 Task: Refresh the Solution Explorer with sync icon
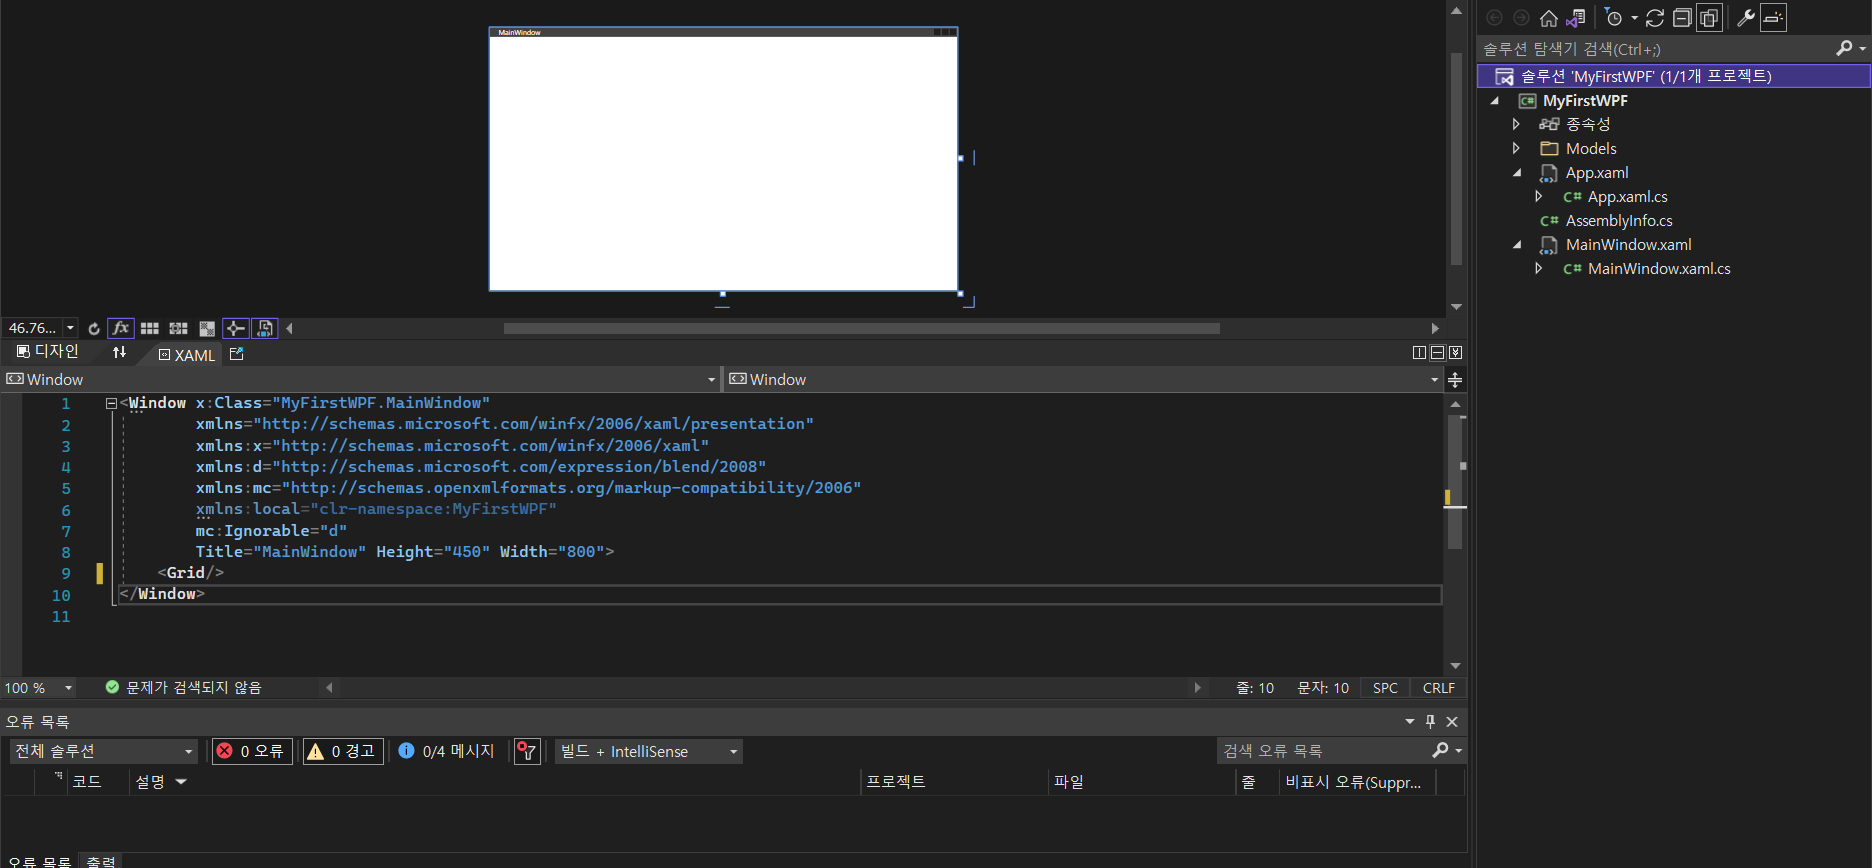(1655, 18)
